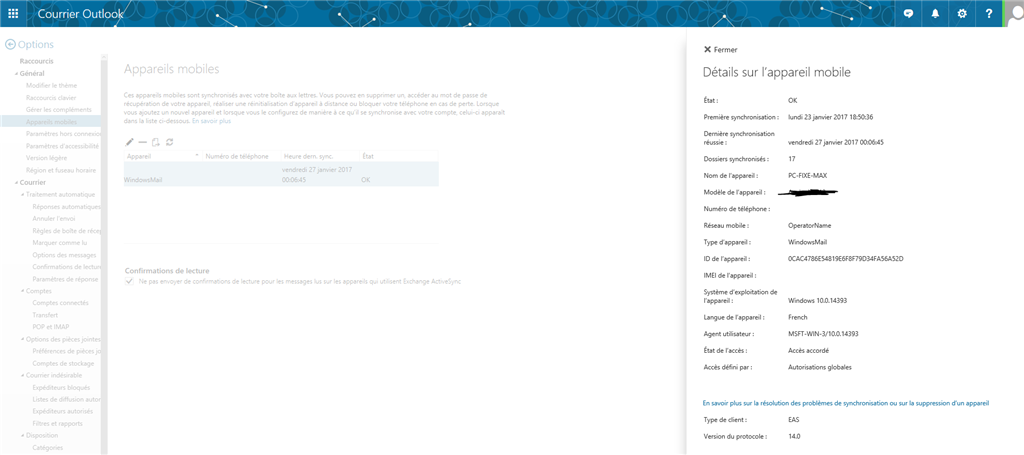Open the help question mark
This screenshot has width=1024, height=455.
point(989,14)
